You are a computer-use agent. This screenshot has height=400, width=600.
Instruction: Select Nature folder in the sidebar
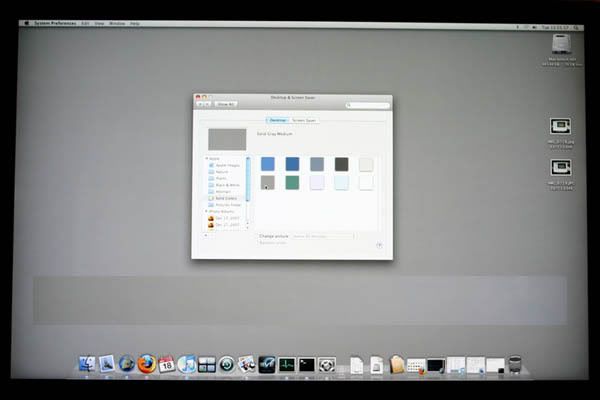pyautogui.click(x=218, y=172)
